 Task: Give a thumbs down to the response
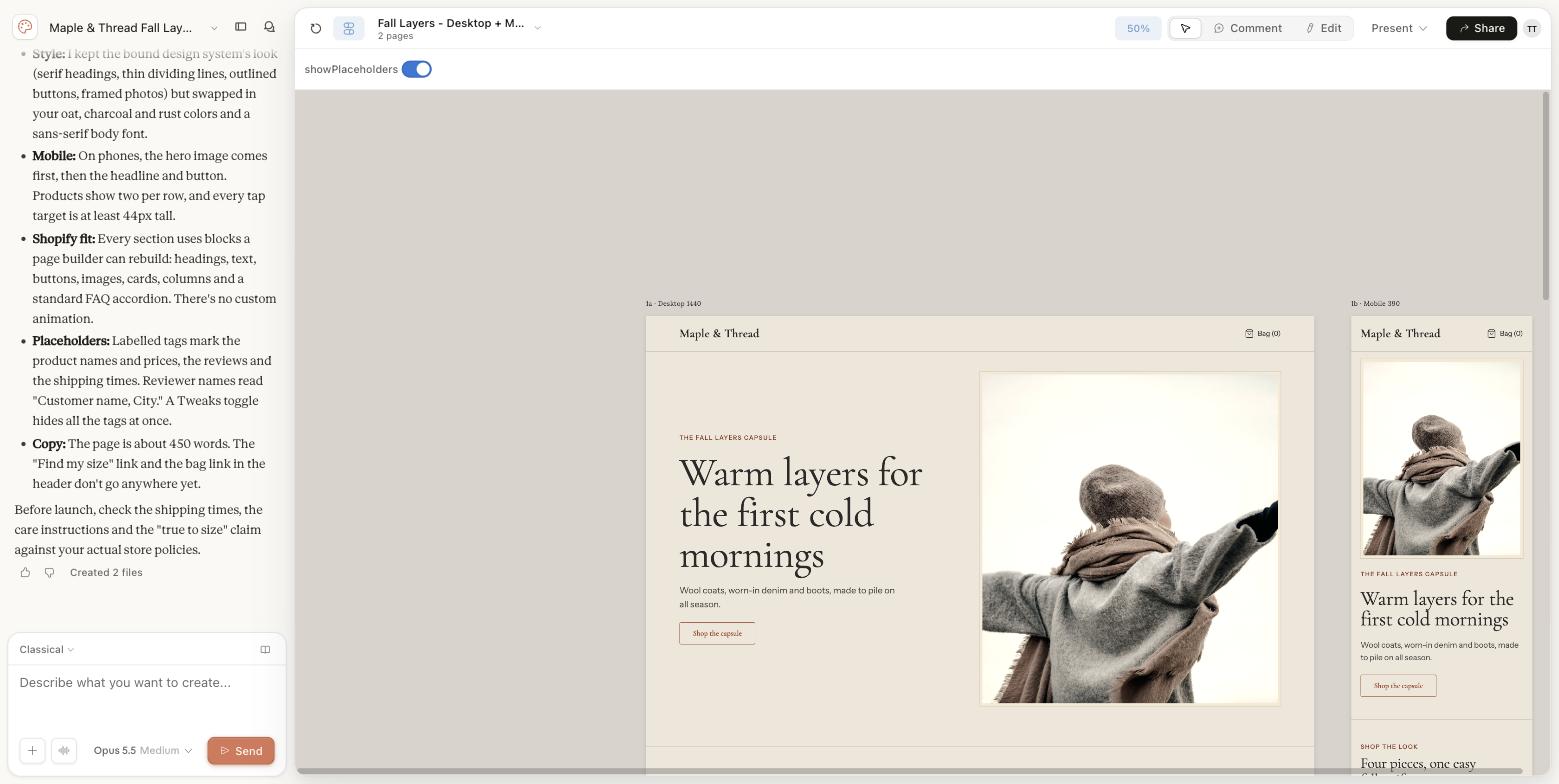click(x=49, y=573)
